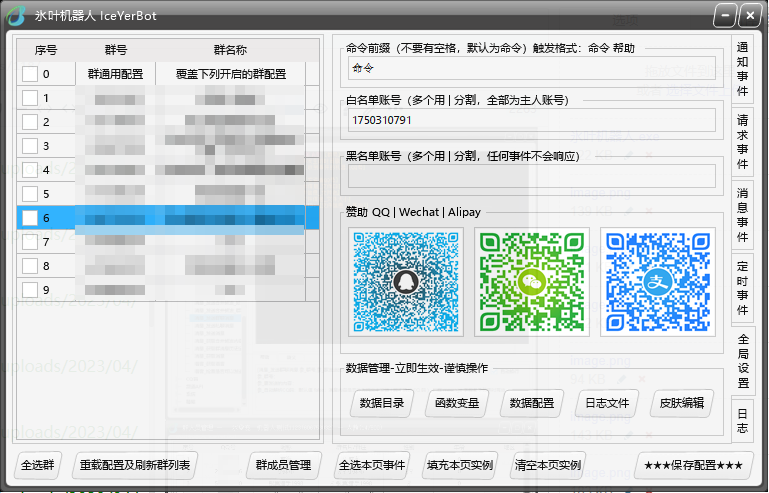Viewport: 769px width, 493px height.
Task: Open the 消息事件 tab
Action: click(742, 215)
